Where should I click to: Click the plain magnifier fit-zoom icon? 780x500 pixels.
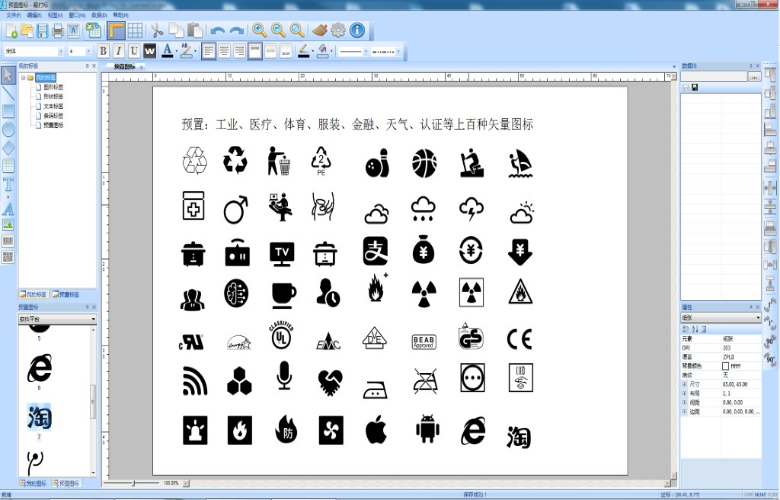pyautogui.click(x=297, y=30)
